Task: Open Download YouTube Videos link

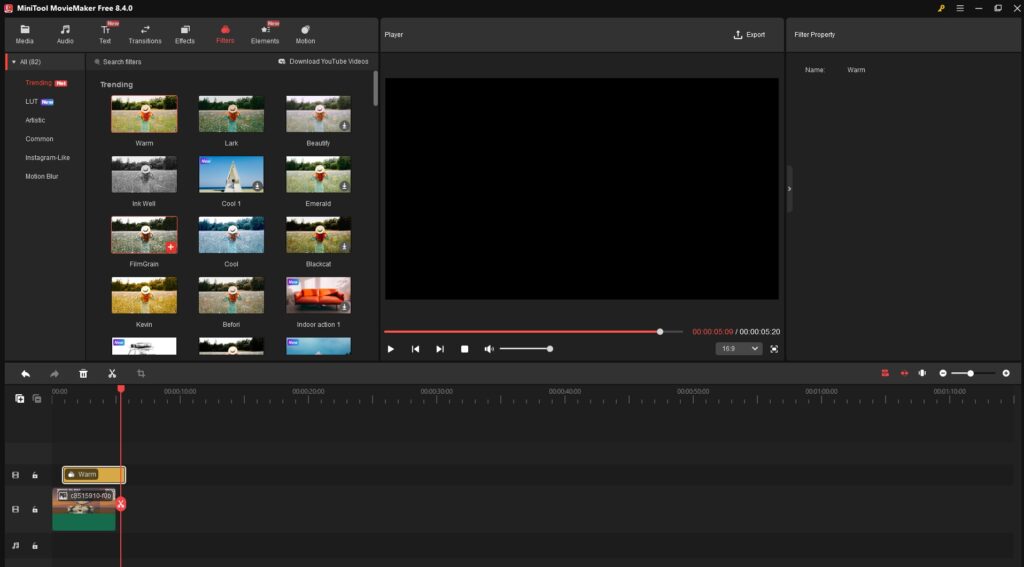Action: click(323, 61)
